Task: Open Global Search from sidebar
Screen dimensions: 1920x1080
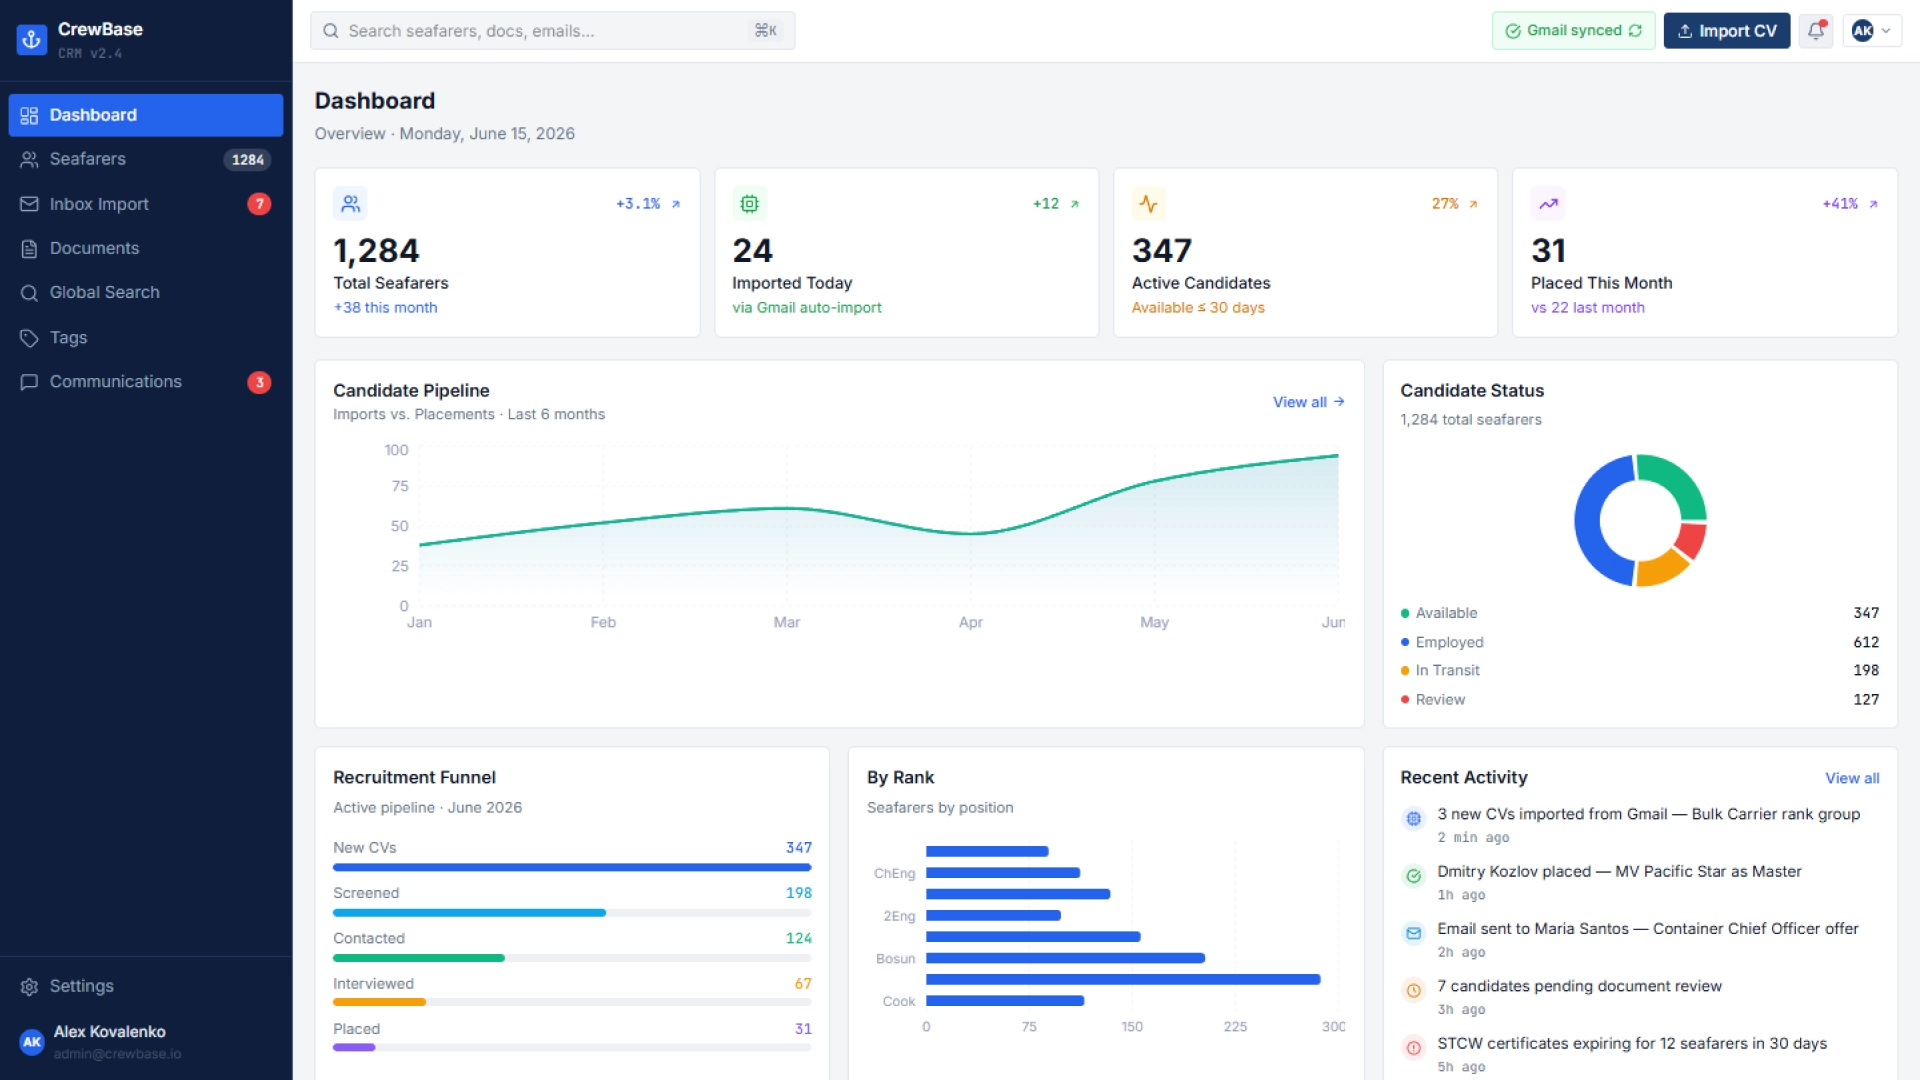Action: coord(146,292)
